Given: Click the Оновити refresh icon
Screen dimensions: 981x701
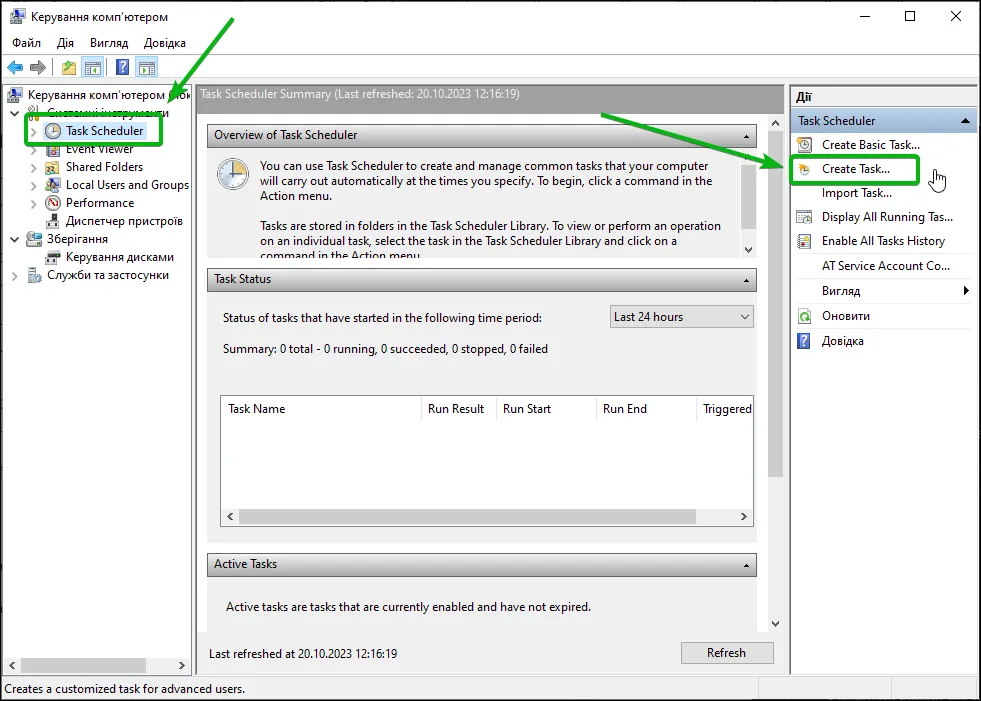Looking at the screenshot, I should pos(804,316).
